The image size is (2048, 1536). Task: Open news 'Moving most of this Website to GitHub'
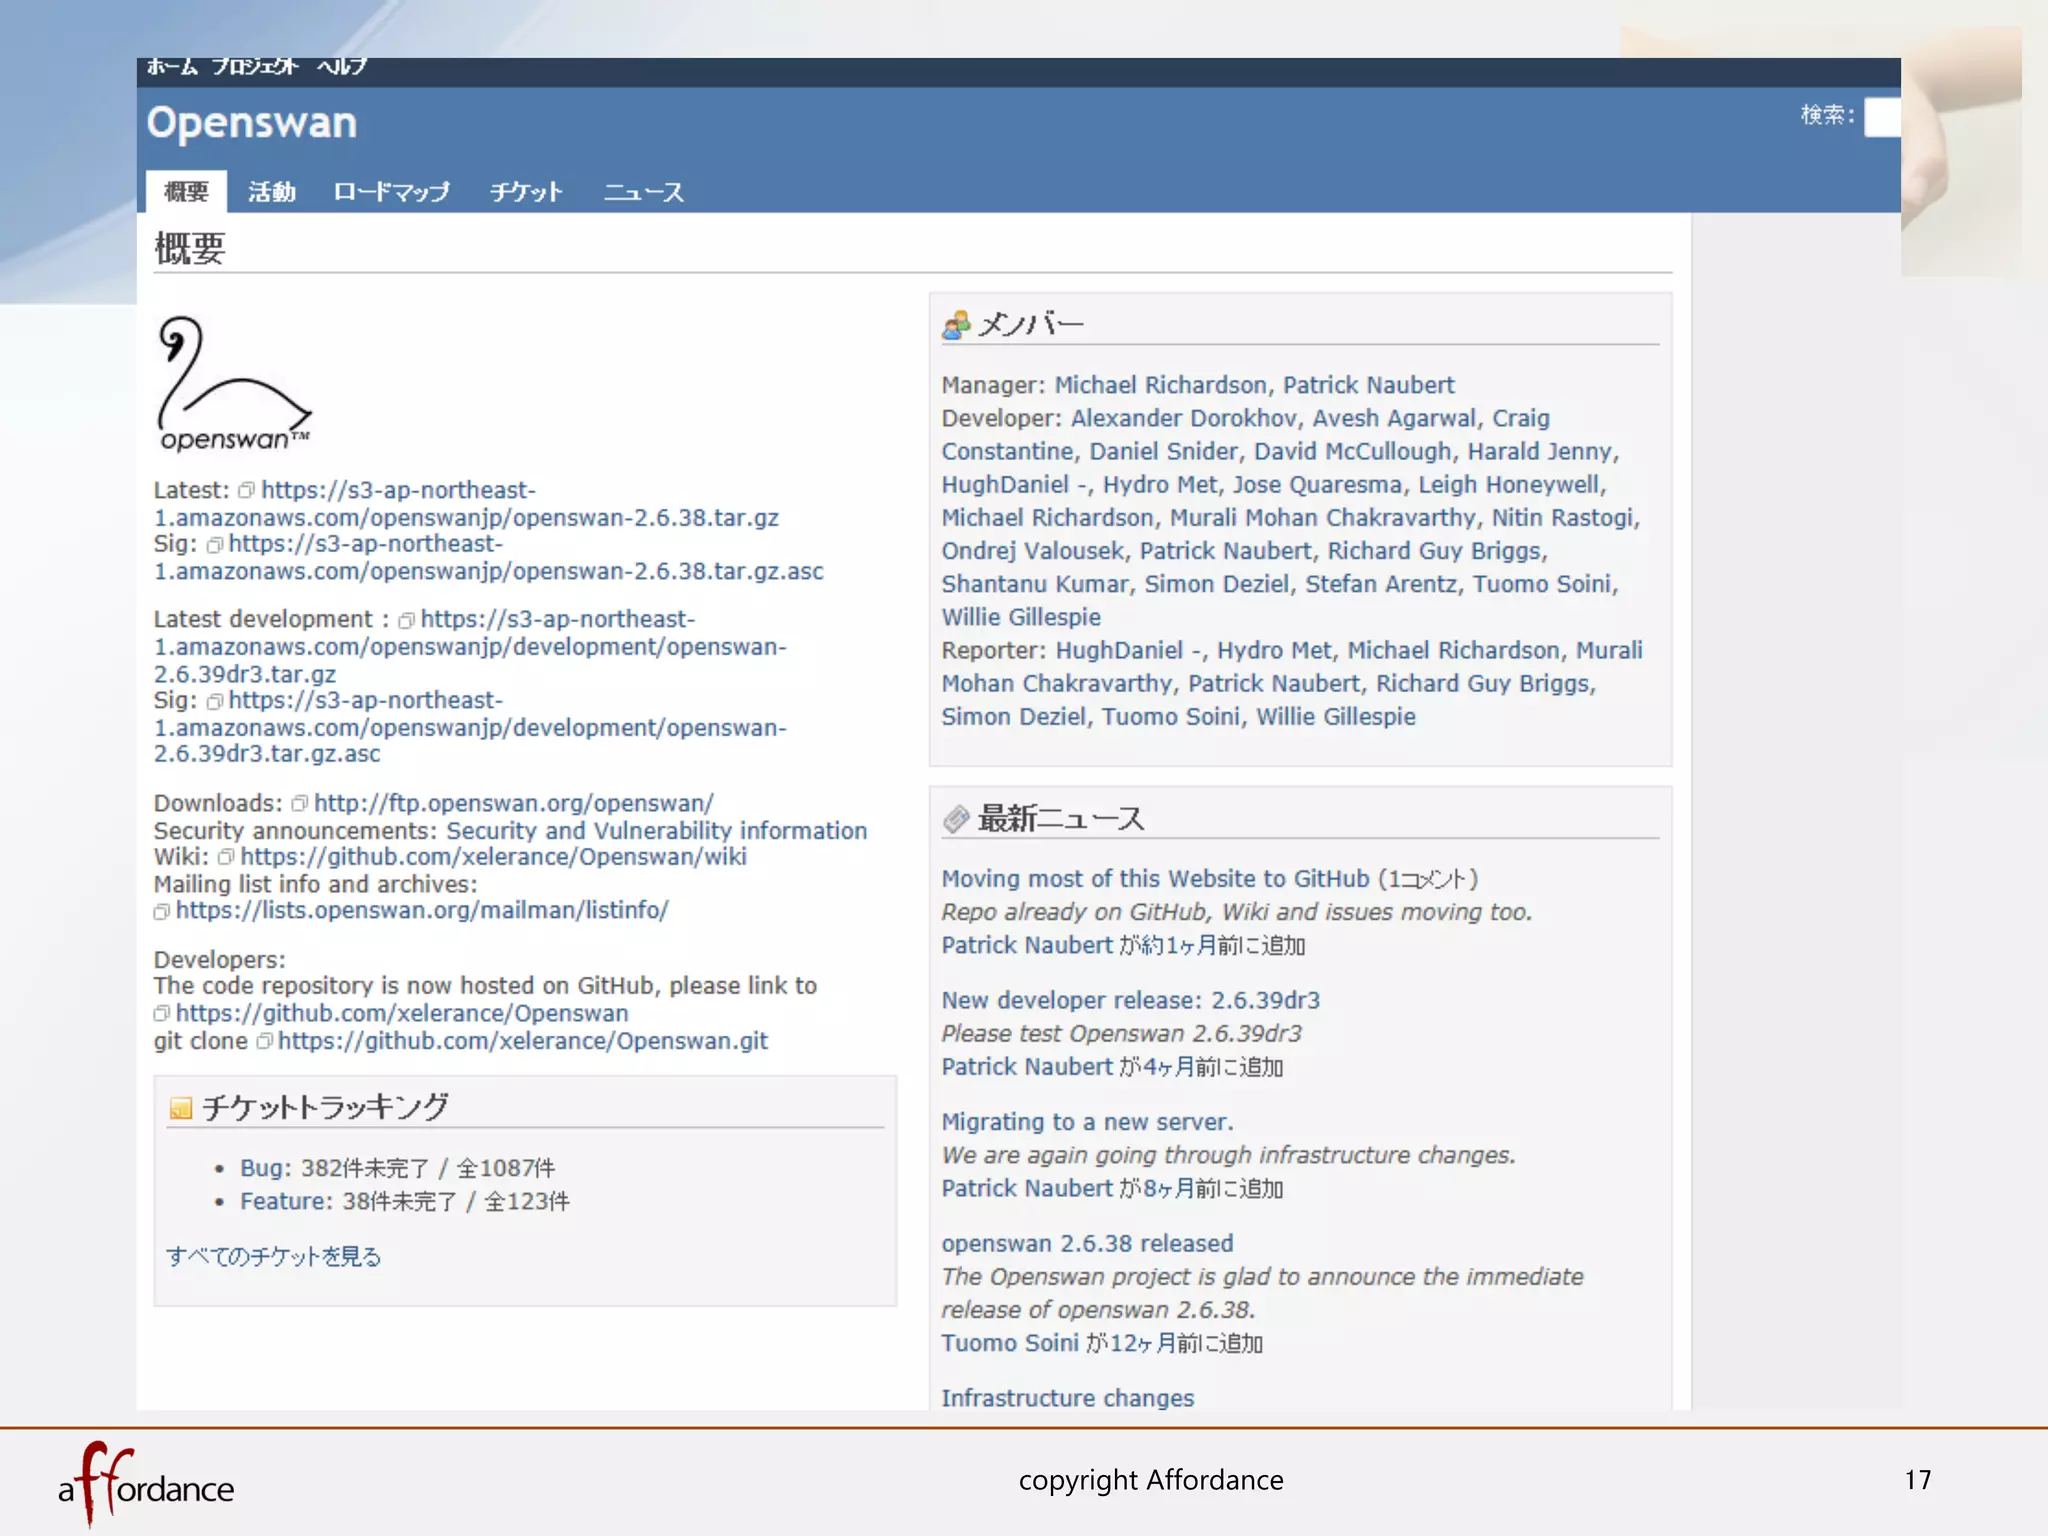click(x=1154, y=879)
